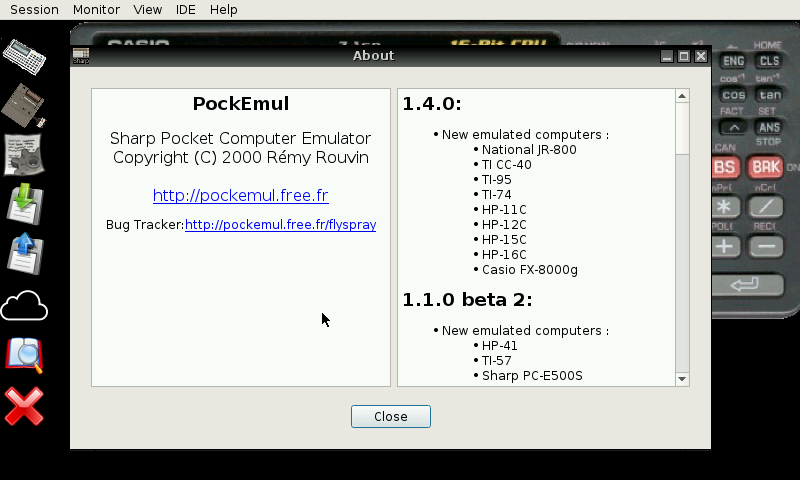Viewport: 800px width, 480px height.
Task: Click the 'TI-57' list entry
Action: coord(496,361)
